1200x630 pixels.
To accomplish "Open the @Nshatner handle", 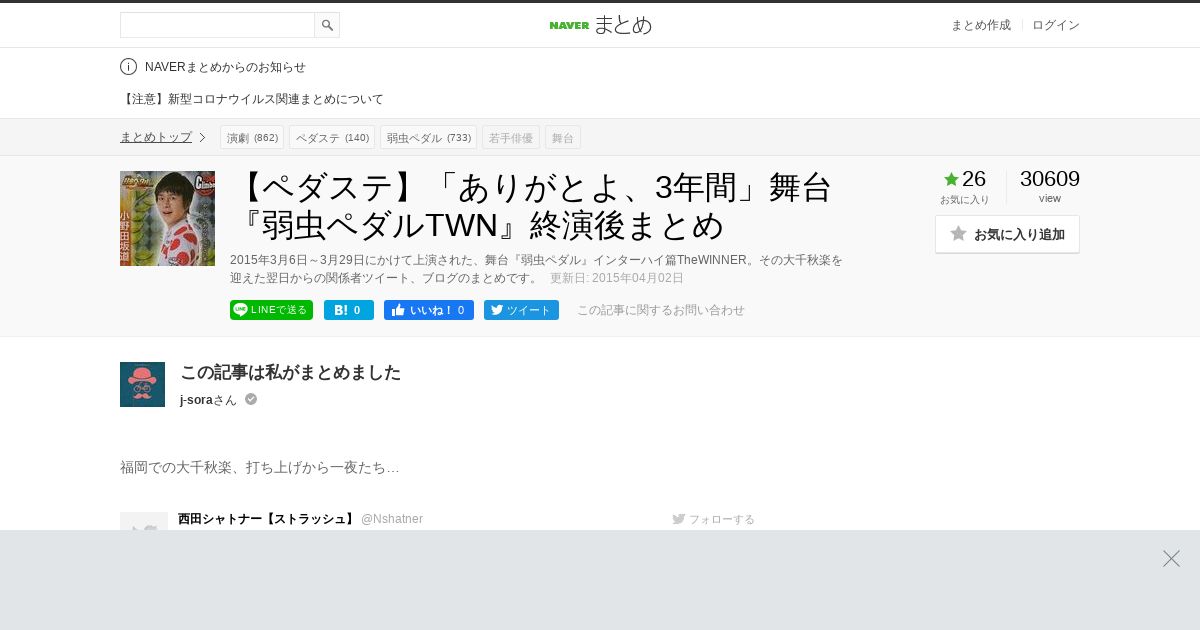I will pos(392,519).
